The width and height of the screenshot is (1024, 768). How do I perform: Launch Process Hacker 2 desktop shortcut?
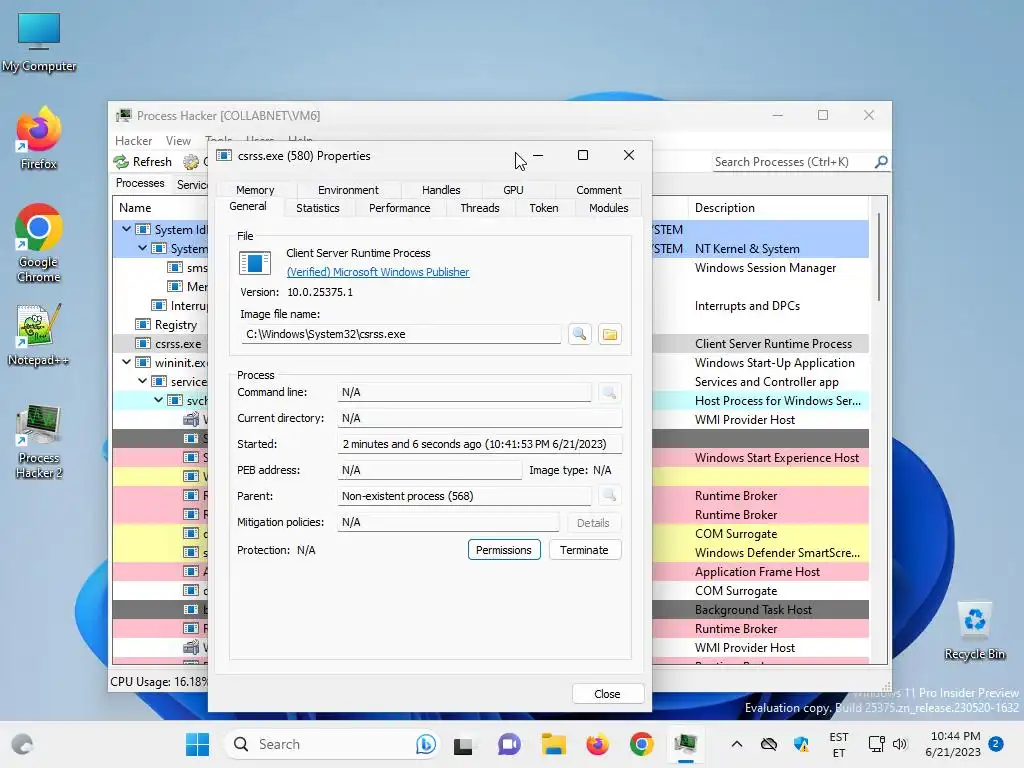pyautogui.click(x=39, y=441)
